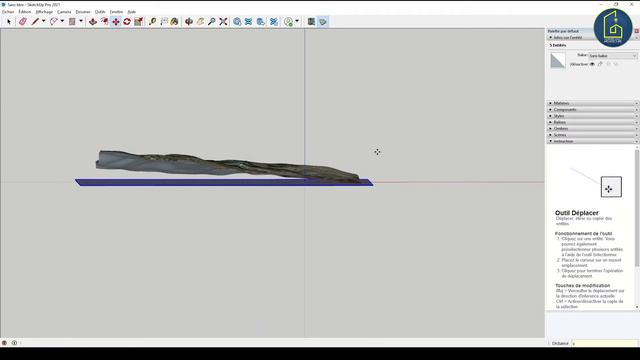Click the blue rectangle in the model
Image resolution: width=640 pixels, height=360 pixels.
(x=224, y=182)
